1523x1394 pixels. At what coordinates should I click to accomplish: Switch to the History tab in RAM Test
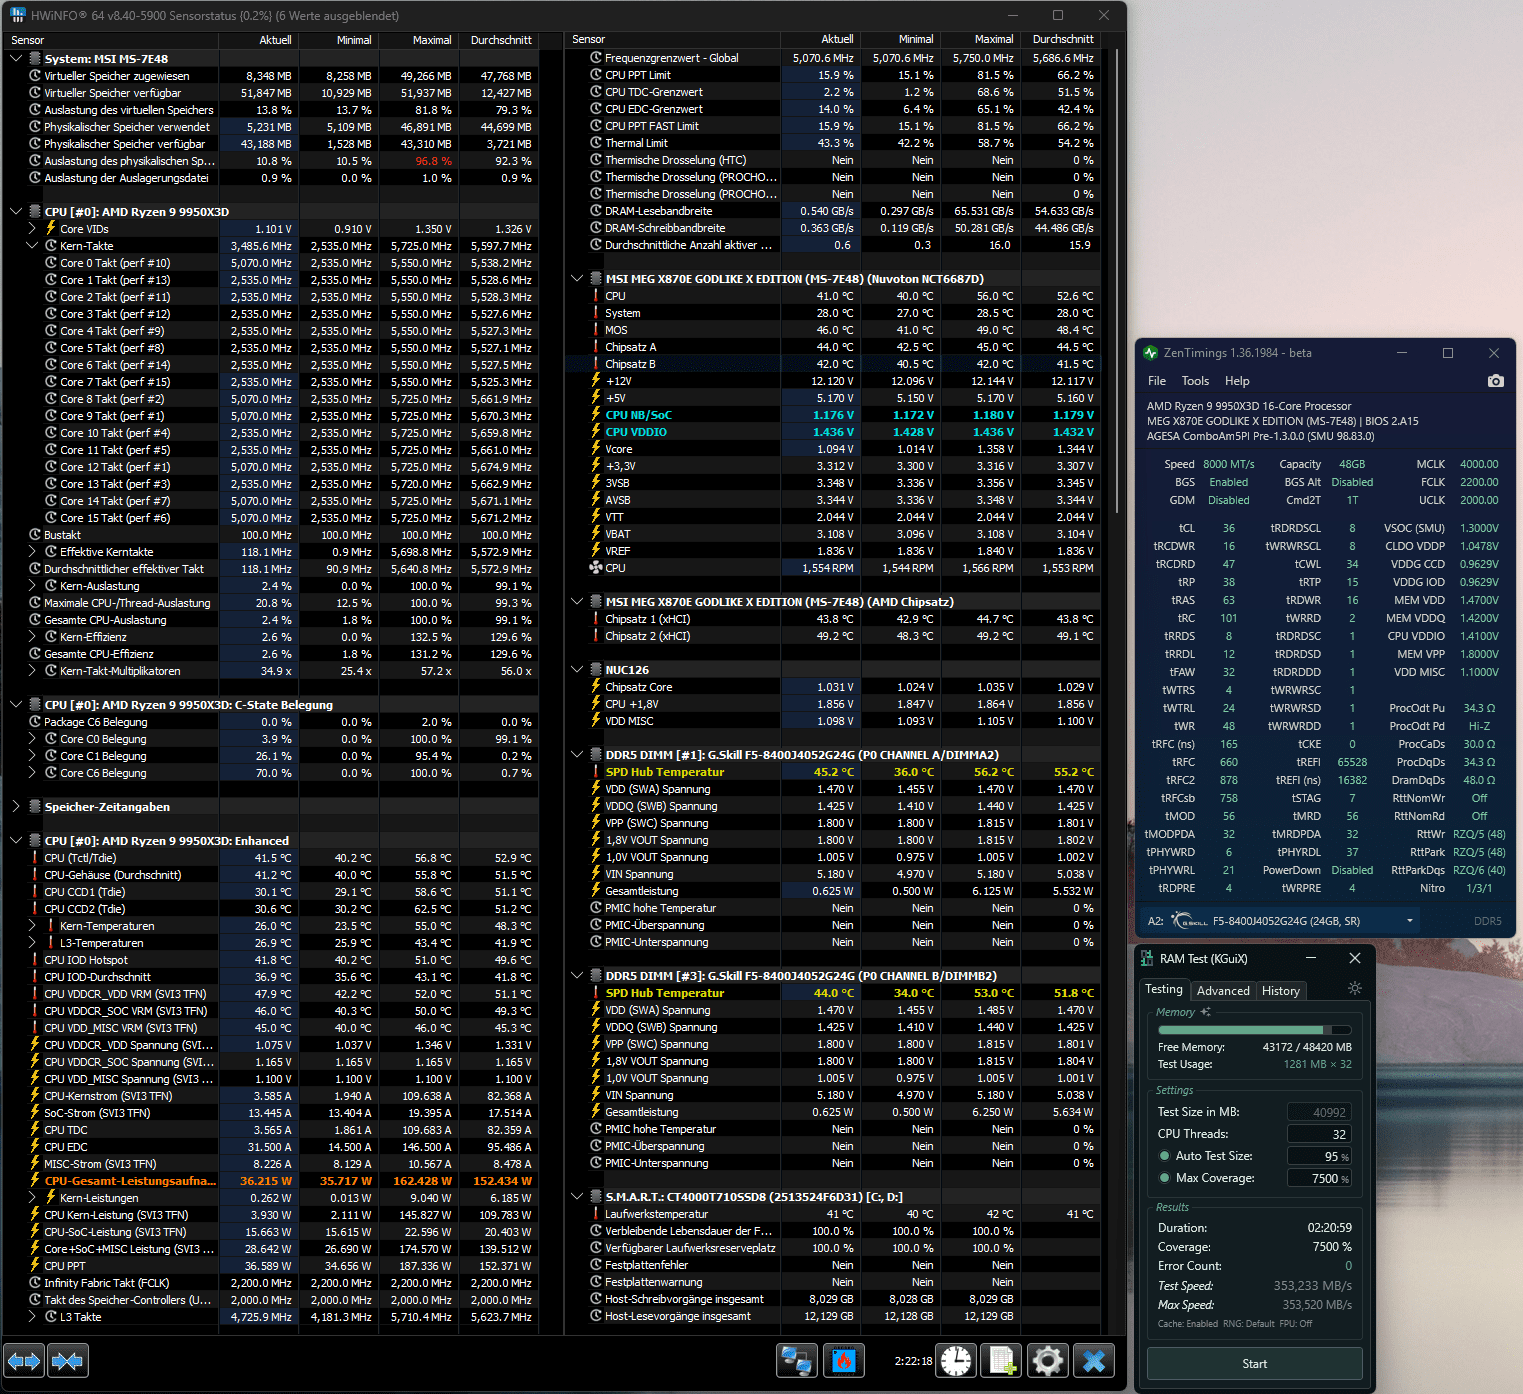[1281, 991]
